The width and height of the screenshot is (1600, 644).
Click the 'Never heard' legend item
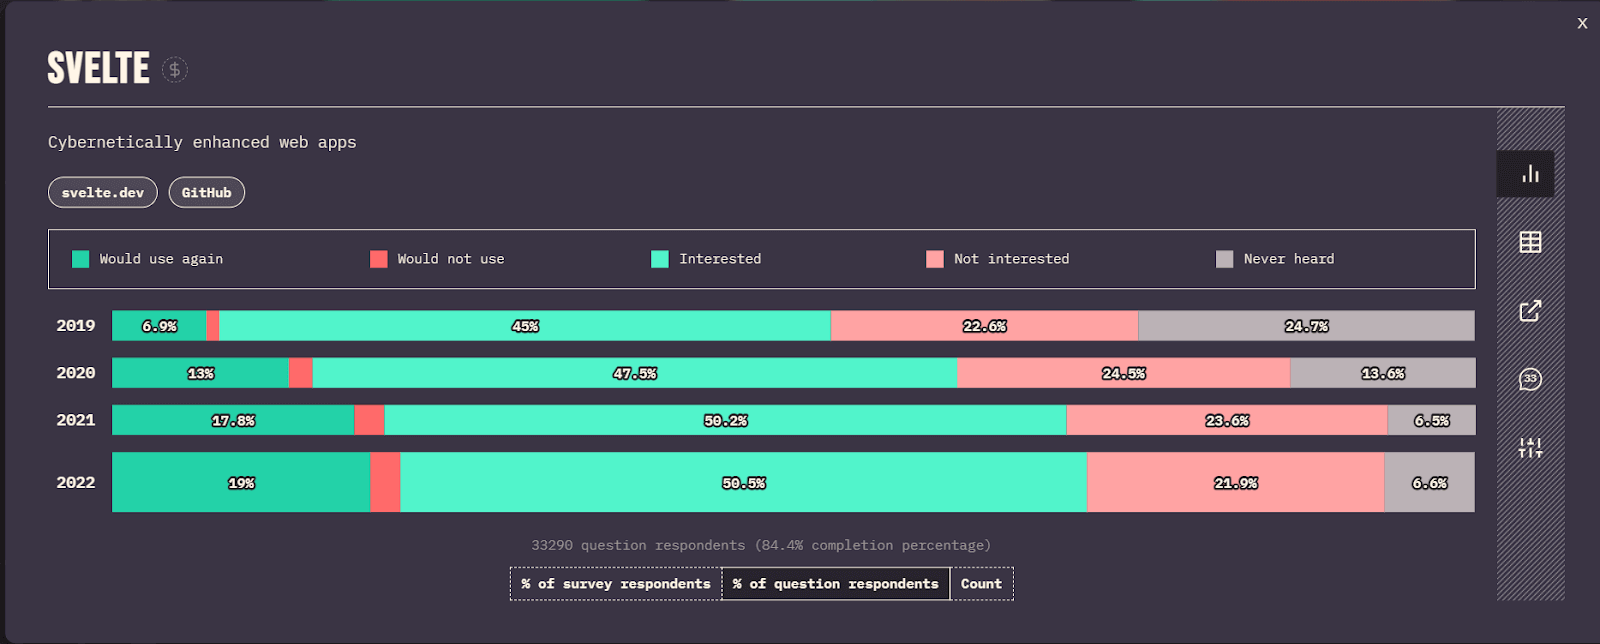[1288, 259]
